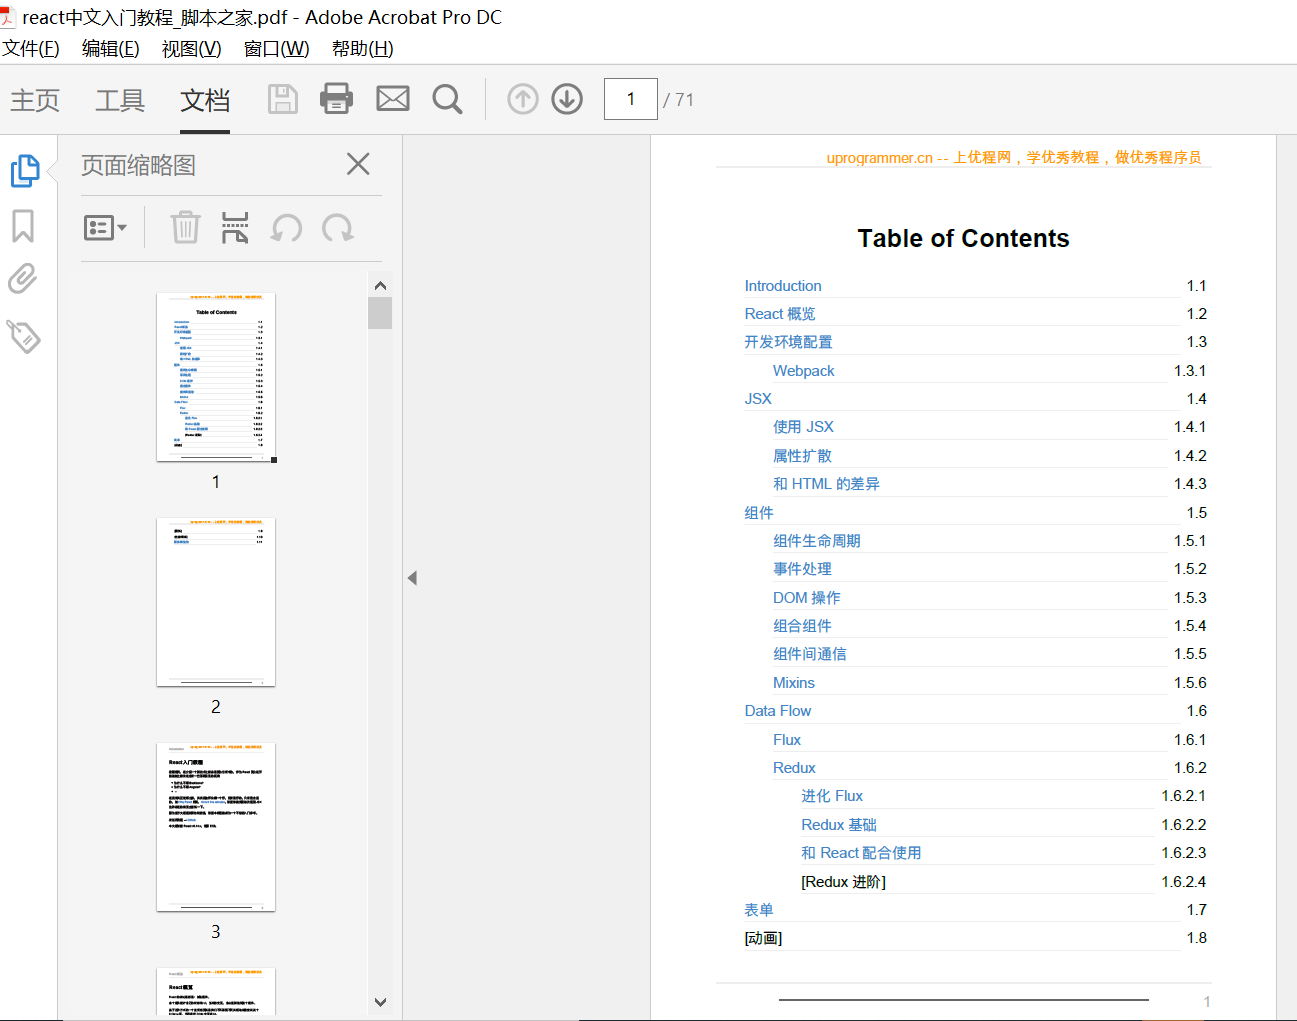The image size is (1297, 1021).
Task: Click the Save file icon
Action: (283, 99)
